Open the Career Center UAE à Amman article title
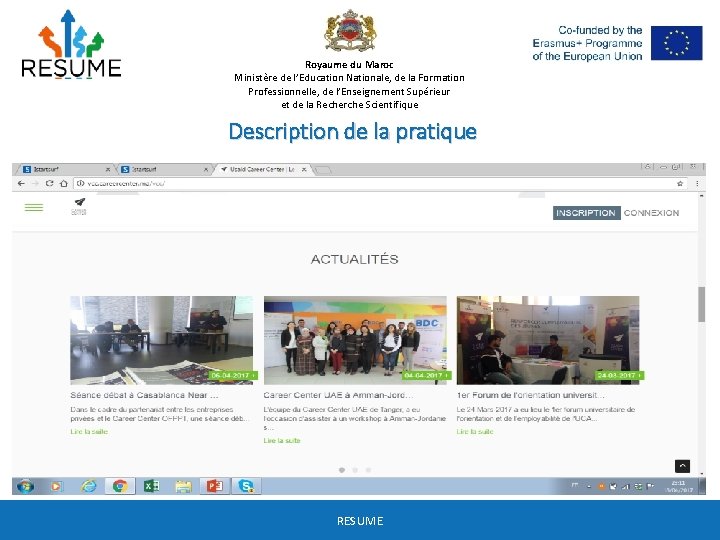Image resolution: width=720 pixels, height=540 pixels. point(338,395)
